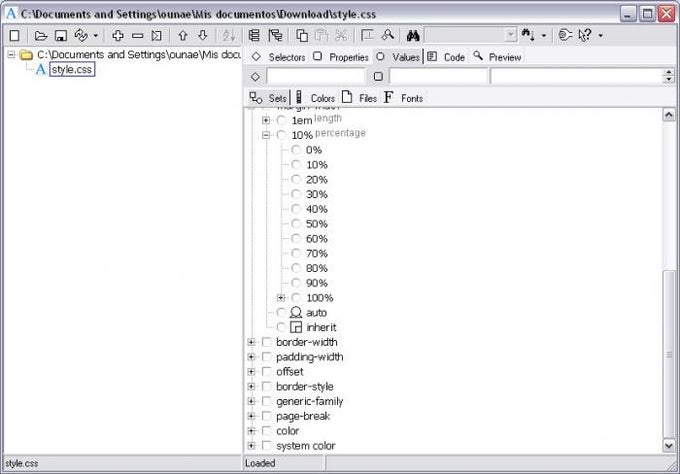This screenshot has height=474, width=680.
Task: Collapse the 10% percentage node
Action: (266, 135)
